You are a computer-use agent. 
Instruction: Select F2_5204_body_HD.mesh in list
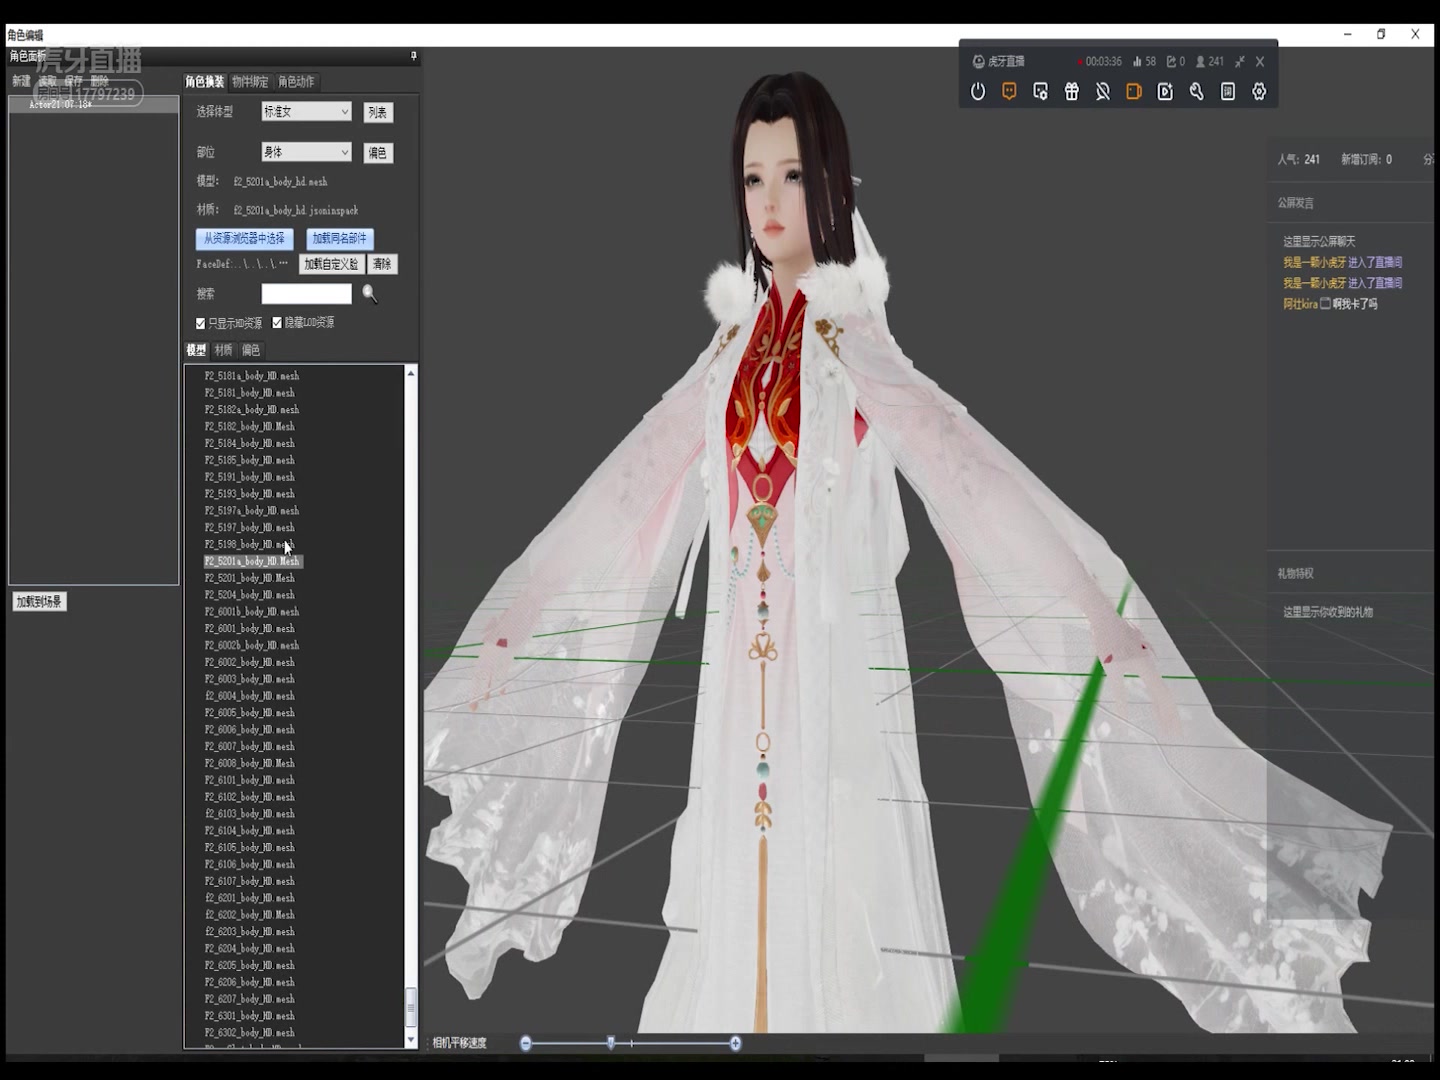coord(250,595)
